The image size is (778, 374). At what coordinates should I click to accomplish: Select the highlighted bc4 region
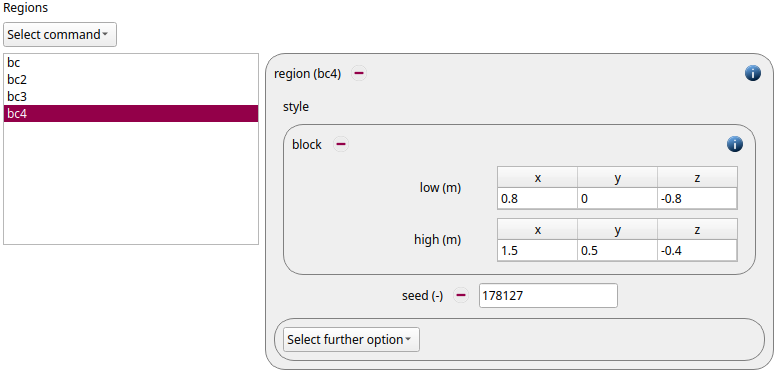click(x=131, y=114)
